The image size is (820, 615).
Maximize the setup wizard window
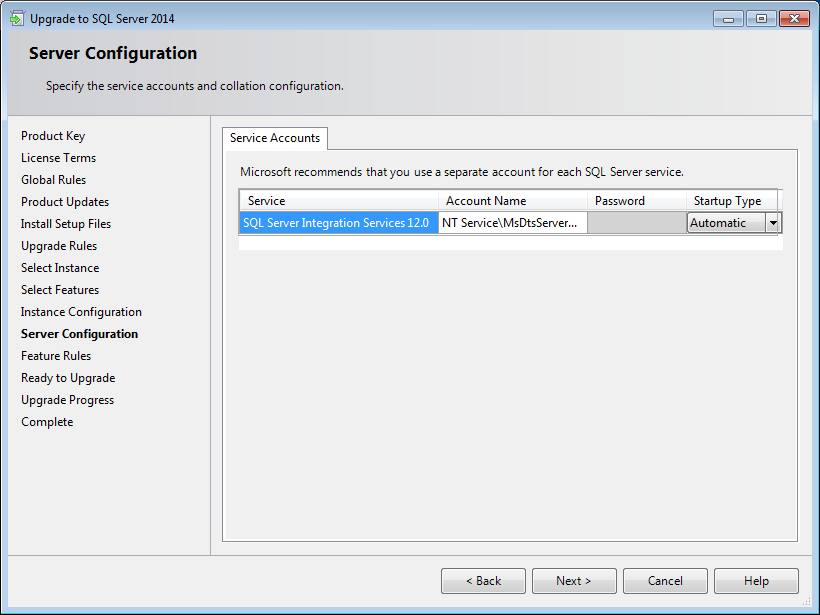pyautogui.click(x=761, y=19)
